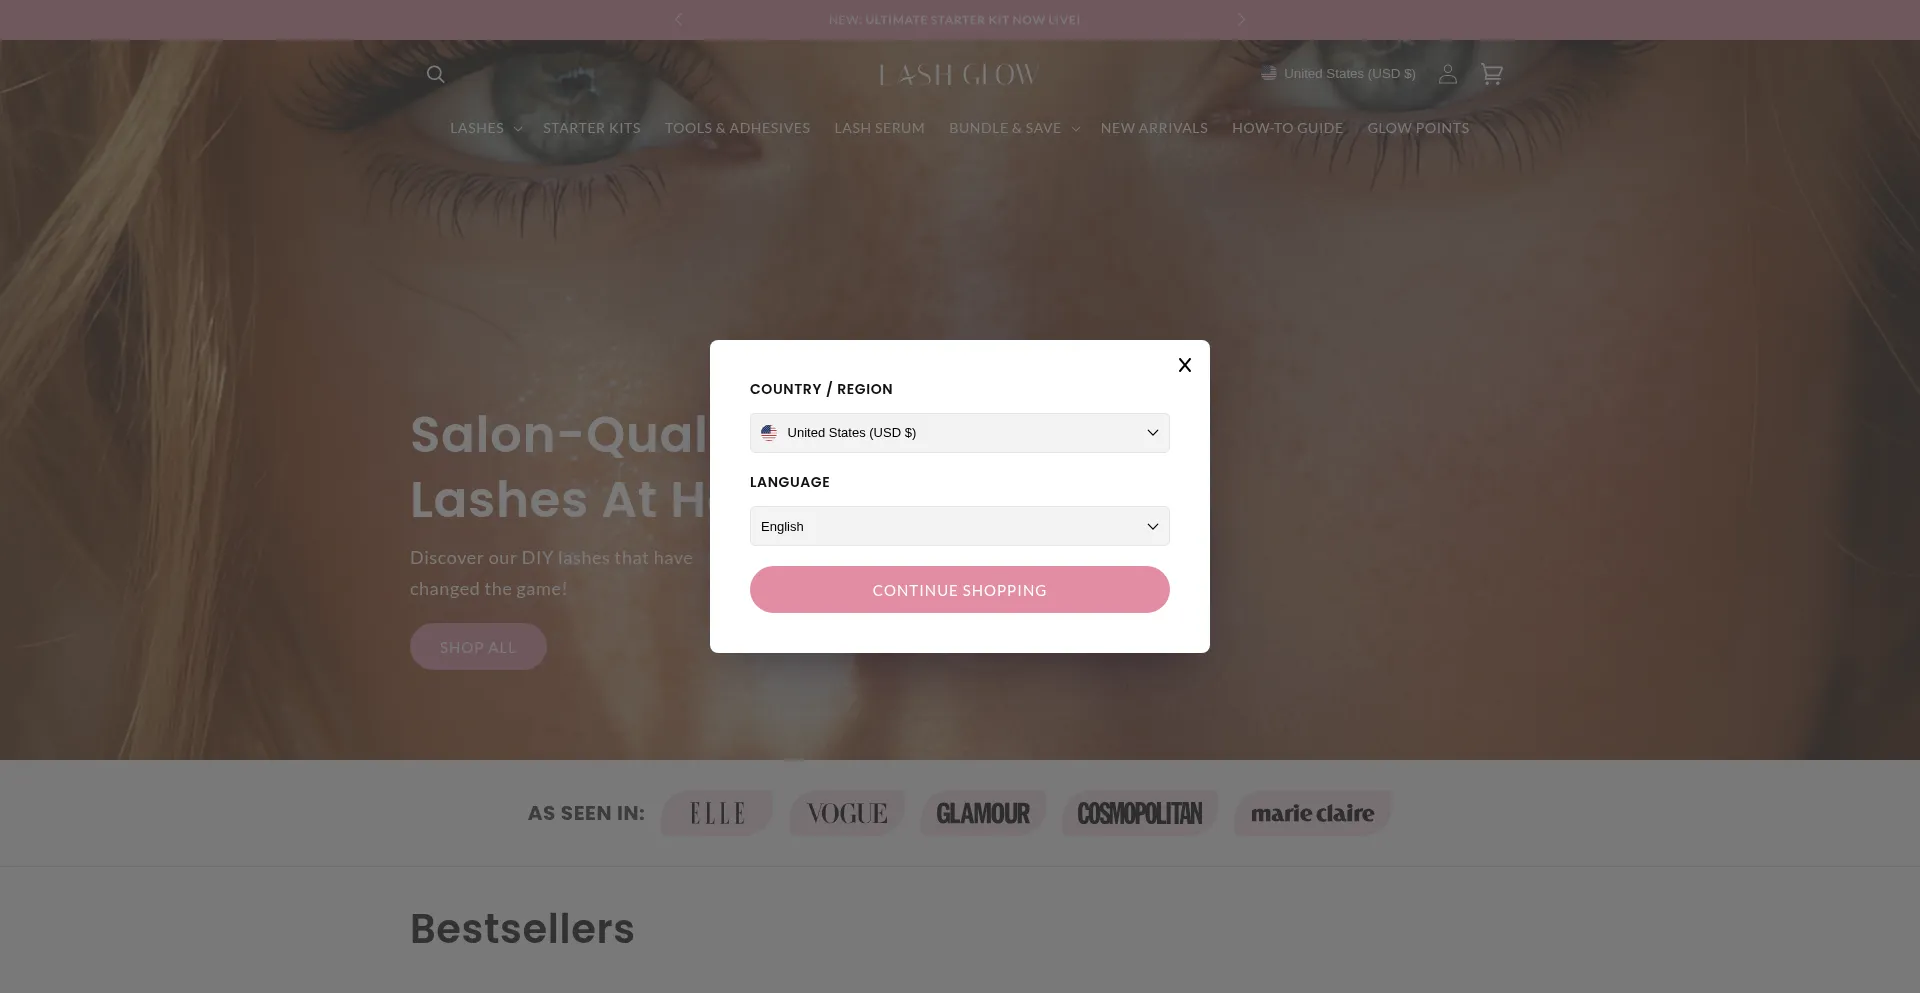
Task: Open the account profile icon
Action: (1447, 74)
